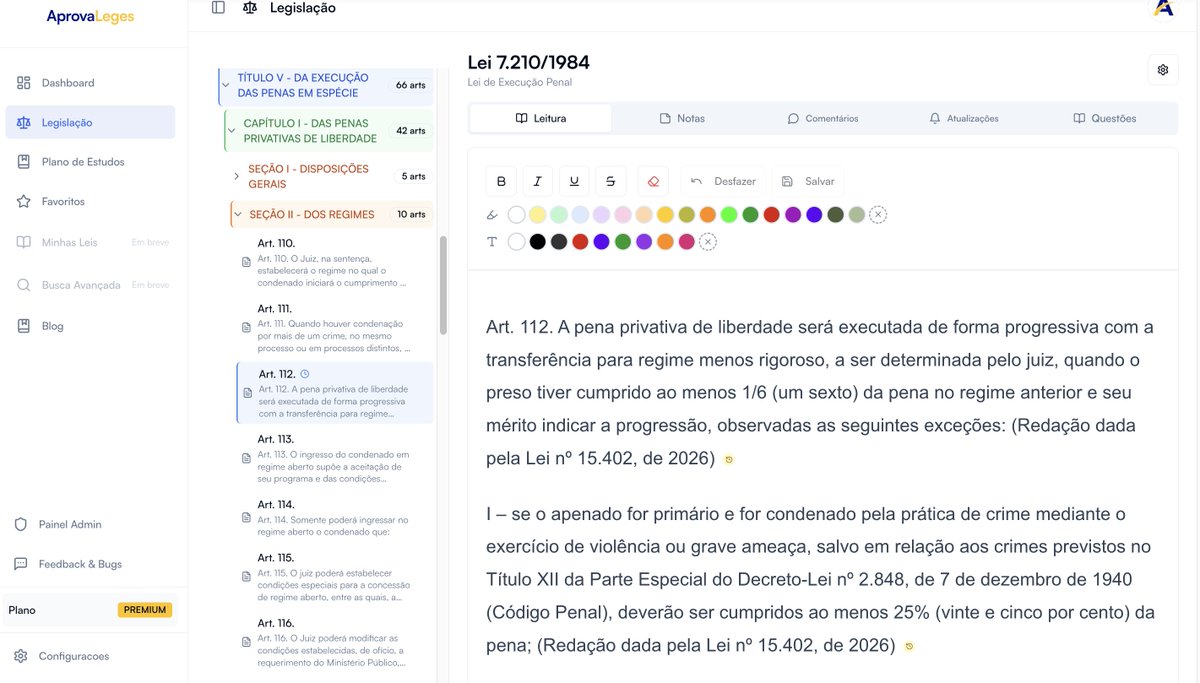Image resolution: width=1200 pixels, height=683 pixels.
Task: Click the article list scrollbar
Action: [x=443, y=284]
